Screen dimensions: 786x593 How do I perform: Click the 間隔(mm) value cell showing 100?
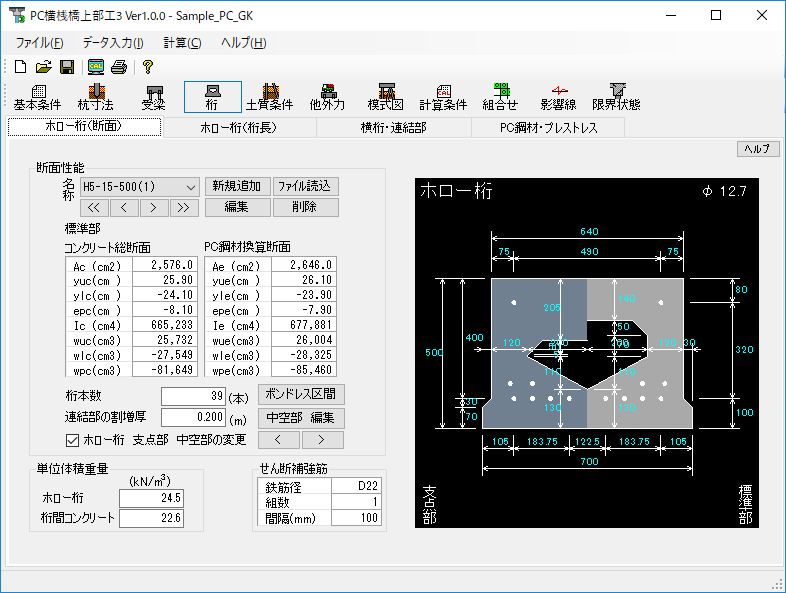tap(356, 518)
